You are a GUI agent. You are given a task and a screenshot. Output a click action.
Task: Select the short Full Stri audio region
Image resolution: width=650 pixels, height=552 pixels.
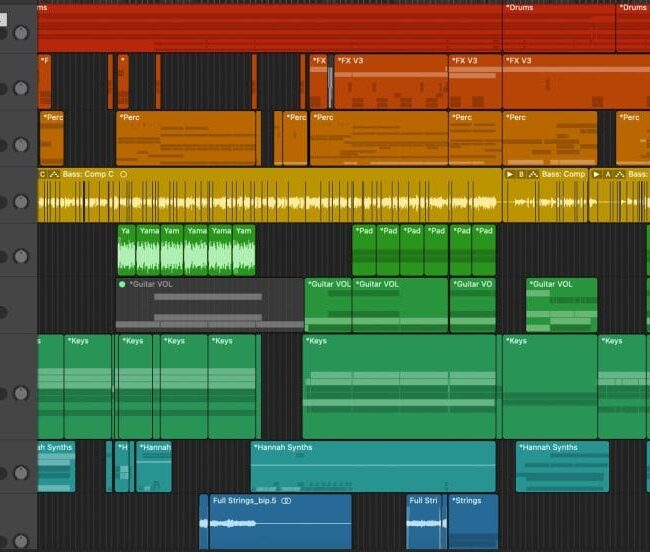click(425, 522)
